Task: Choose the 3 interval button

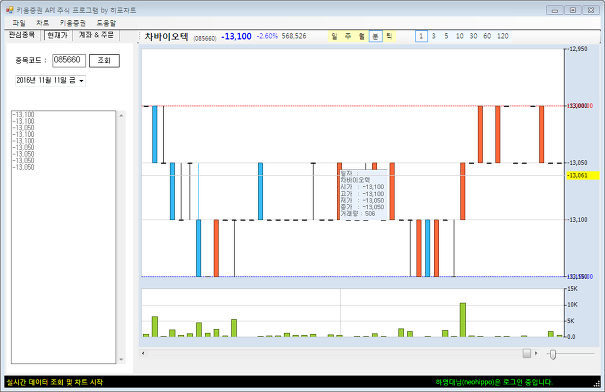Action: pos(434,36)
